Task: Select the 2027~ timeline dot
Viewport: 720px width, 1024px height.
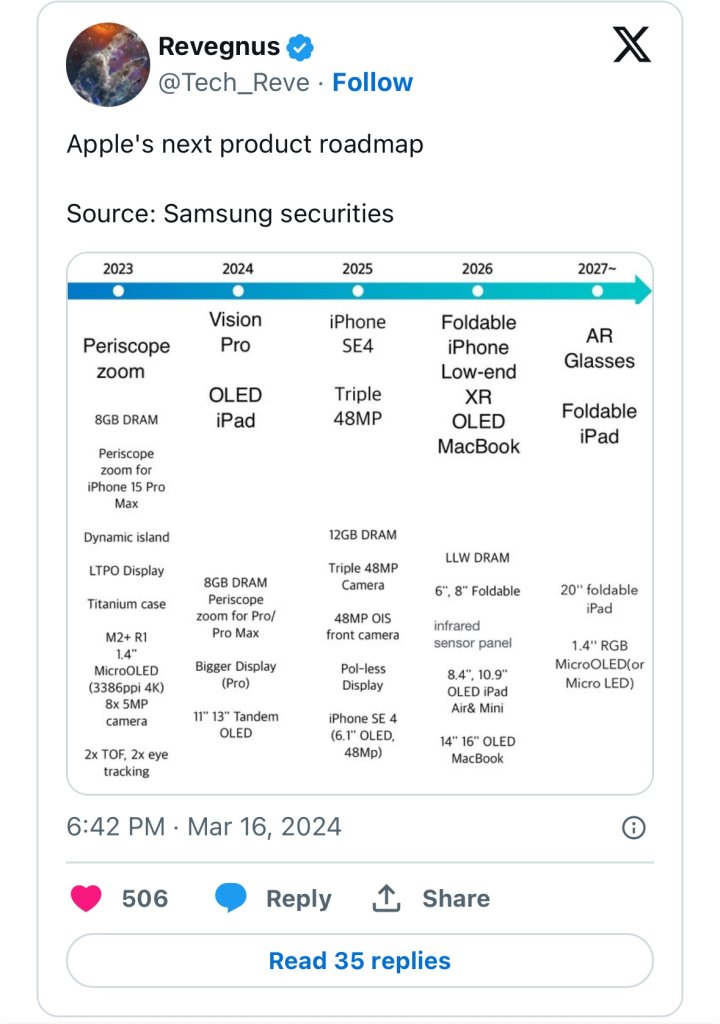Action: (x=597, y=291)
